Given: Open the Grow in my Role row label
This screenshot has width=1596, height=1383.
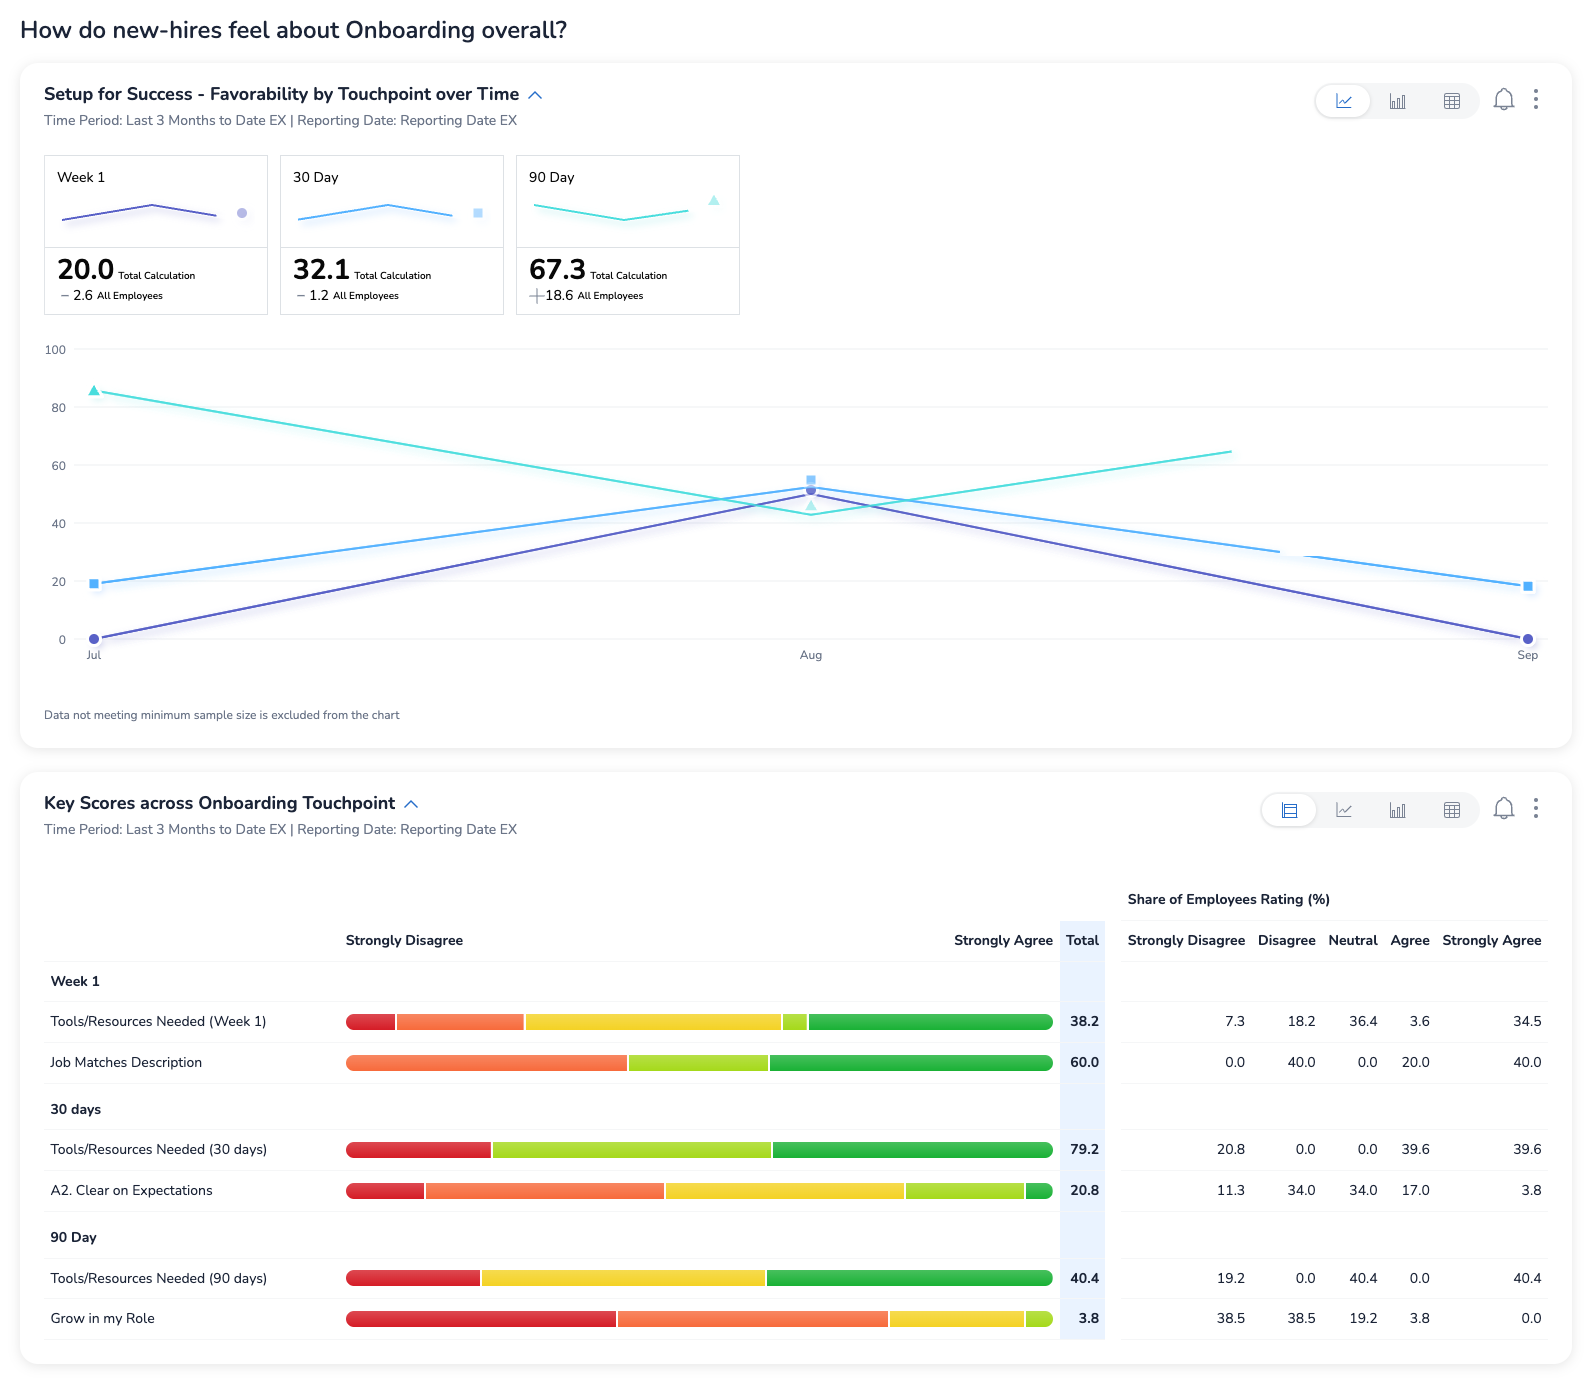Looking at the screenshot, I should (x=103, y=1318).
